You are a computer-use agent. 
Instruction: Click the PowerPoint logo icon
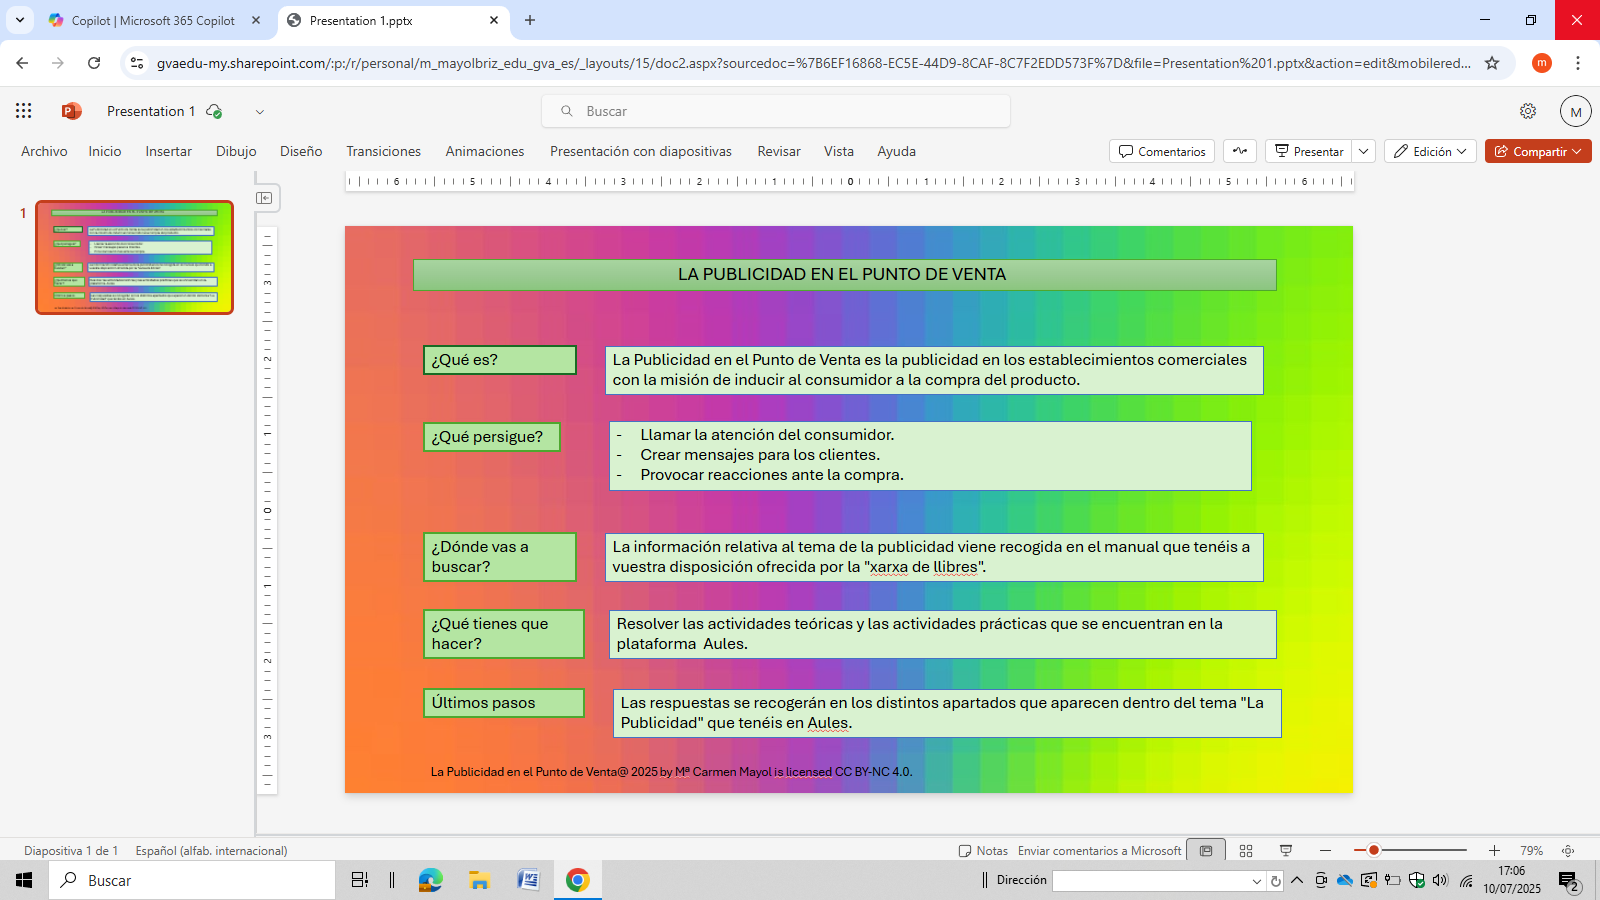[71, 111]
